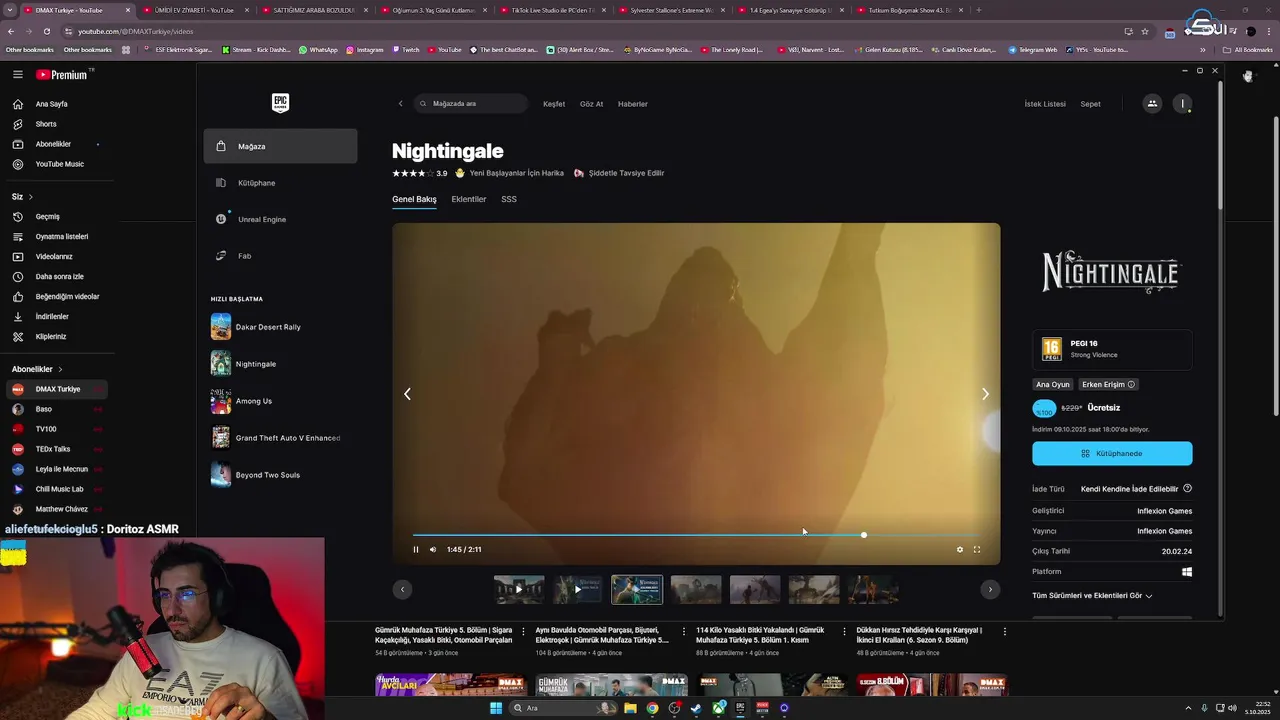Viewport: 1280px width, 720px height.
Task: Switch to the SSS tab
Action: click(x=509, y=199)
